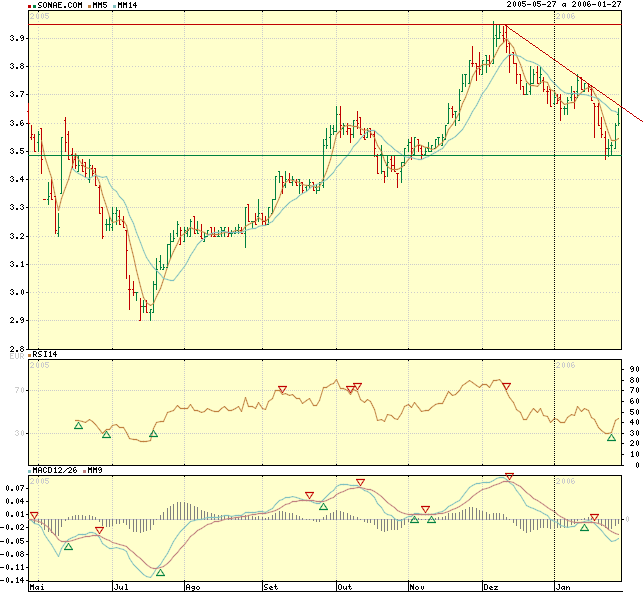Click the MACD red triangle in late June

(99, 531)
